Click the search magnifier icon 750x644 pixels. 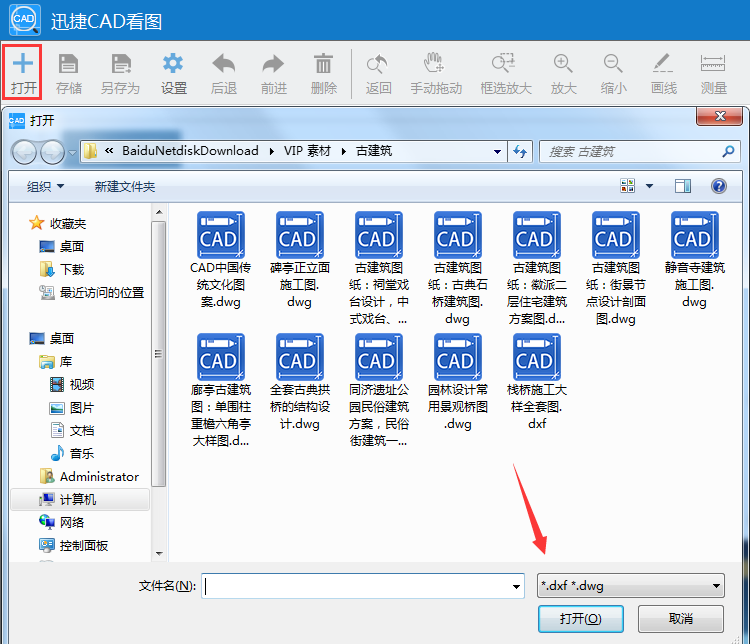(x=728, y=152)
